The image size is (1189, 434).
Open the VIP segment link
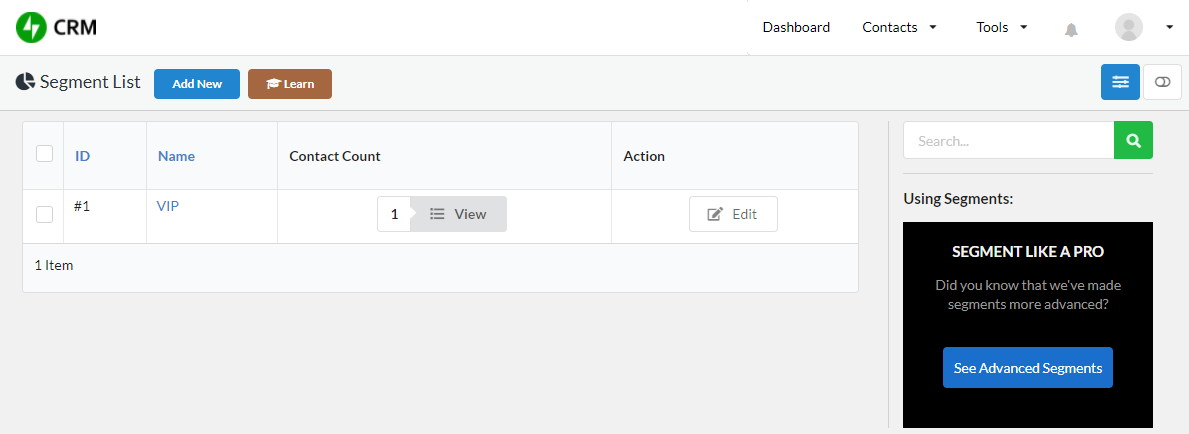pos(168,206)
